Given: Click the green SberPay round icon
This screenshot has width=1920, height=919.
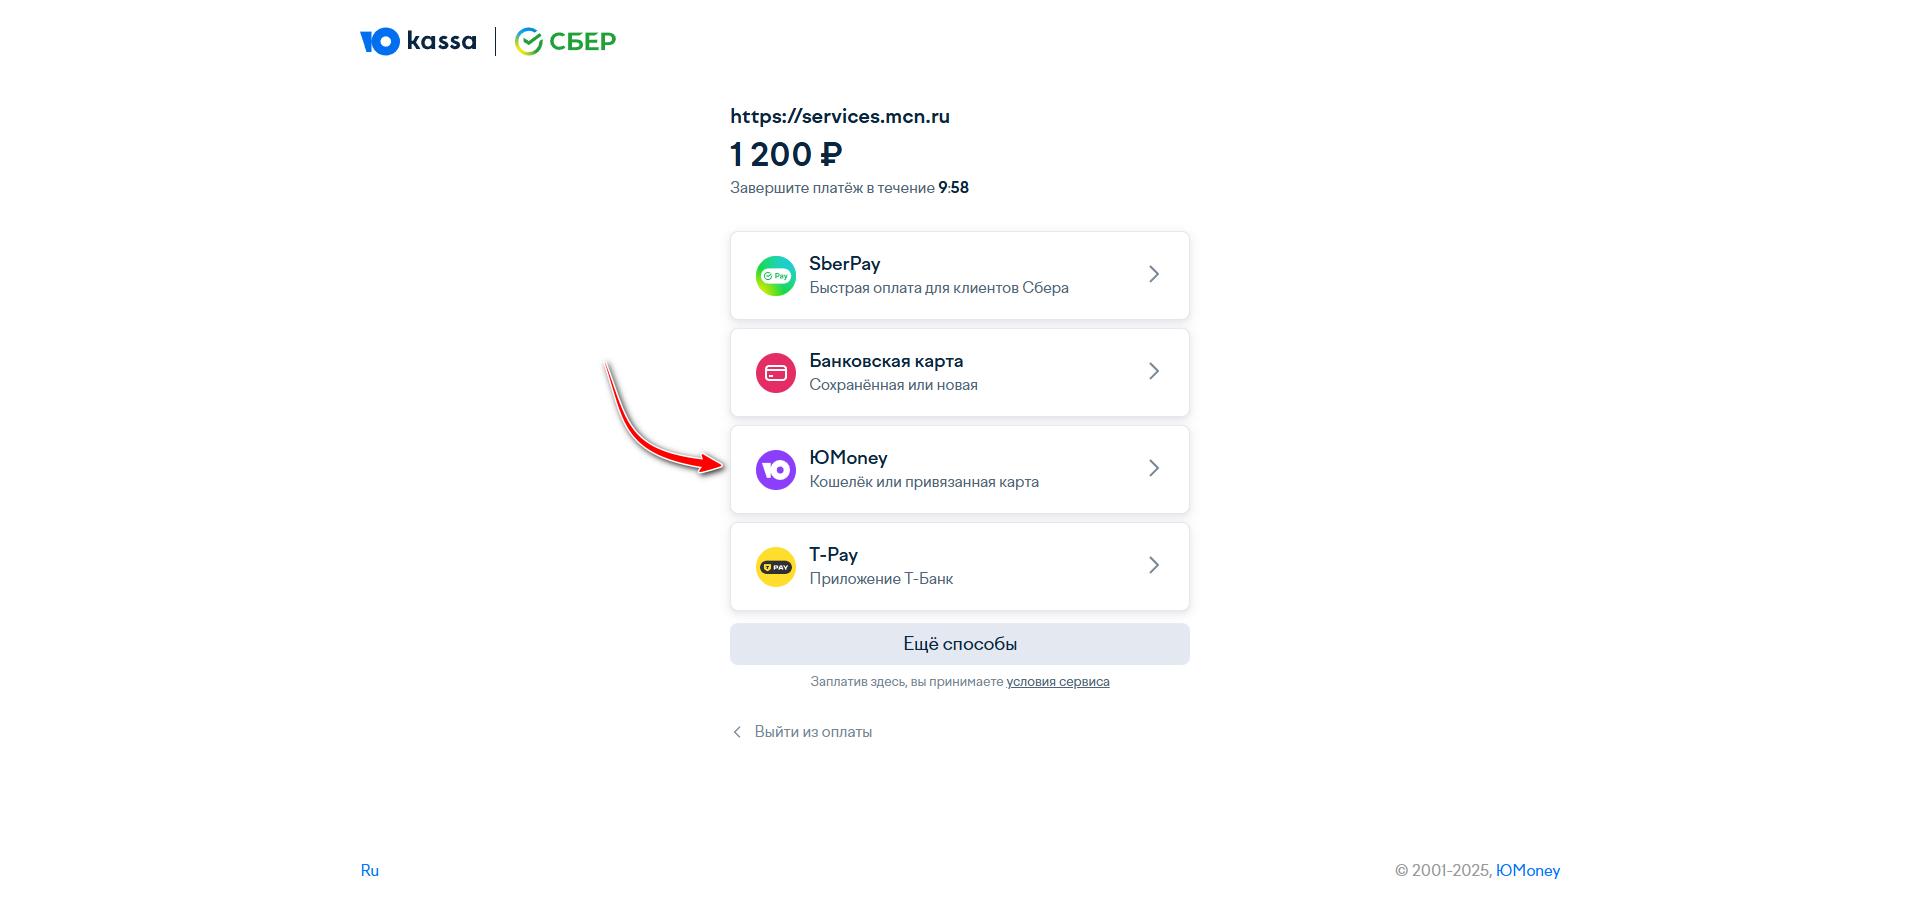Looking at the screenshot, I should pyautogui.click(x=775, y=276).
